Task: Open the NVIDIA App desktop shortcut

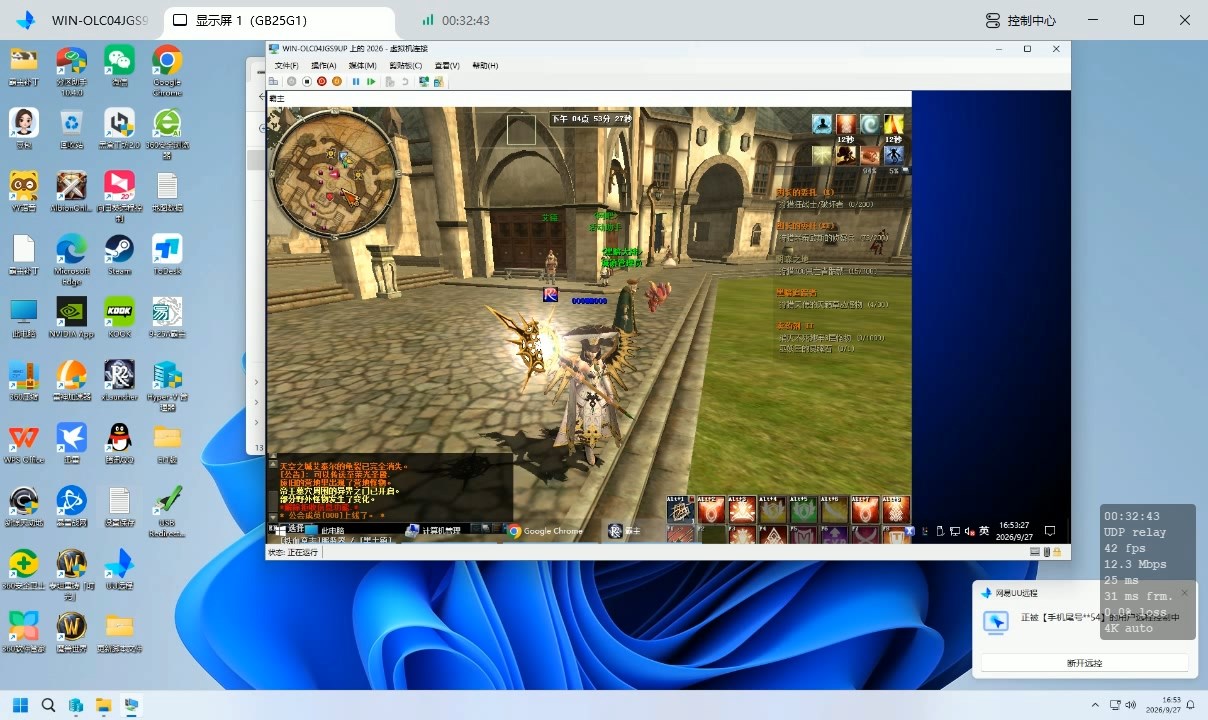Action: pyautogui.click(x=71, y=316)
